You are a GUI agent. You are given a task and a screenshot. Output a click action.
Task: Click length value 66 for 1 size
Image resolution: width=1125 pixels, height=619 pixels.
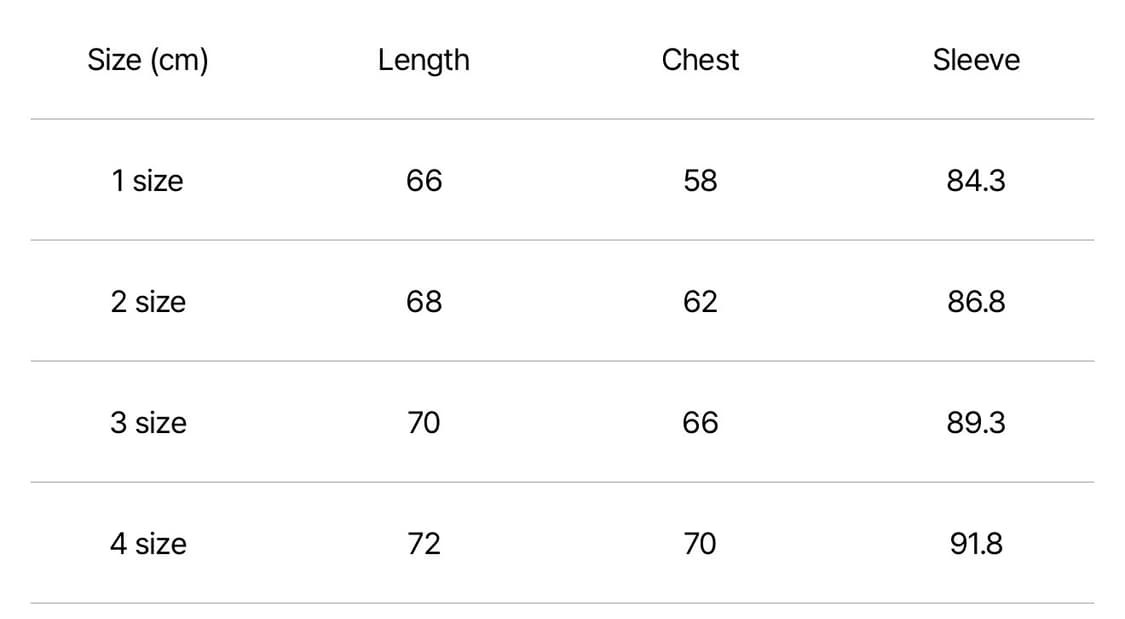click(424, 181)
